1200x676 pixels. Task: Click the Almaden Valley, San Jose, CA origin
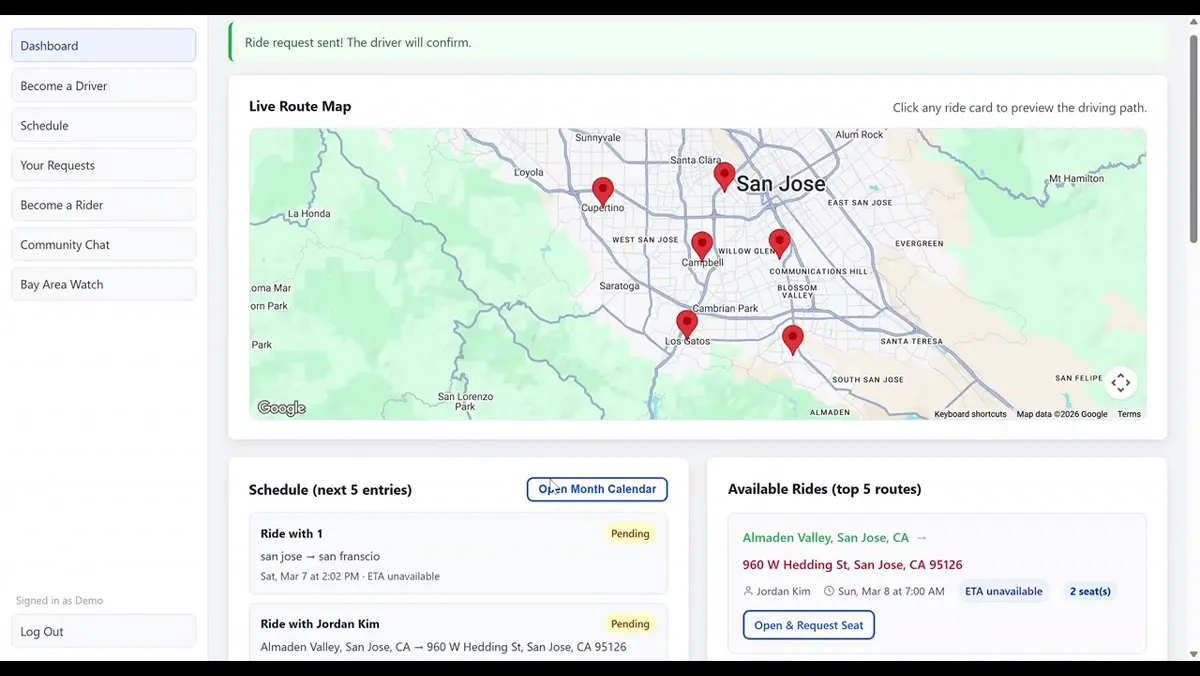(826, 537)
